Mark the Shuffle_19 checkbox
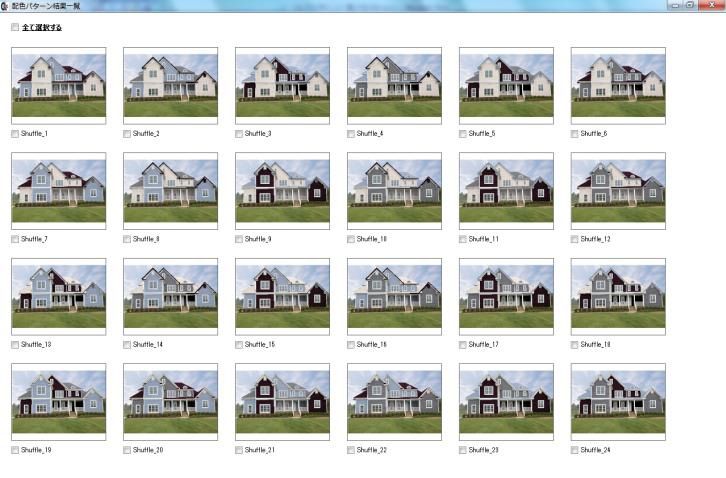Screen dimensions: 726x478 pyautogui.click(x=15, y=450)
